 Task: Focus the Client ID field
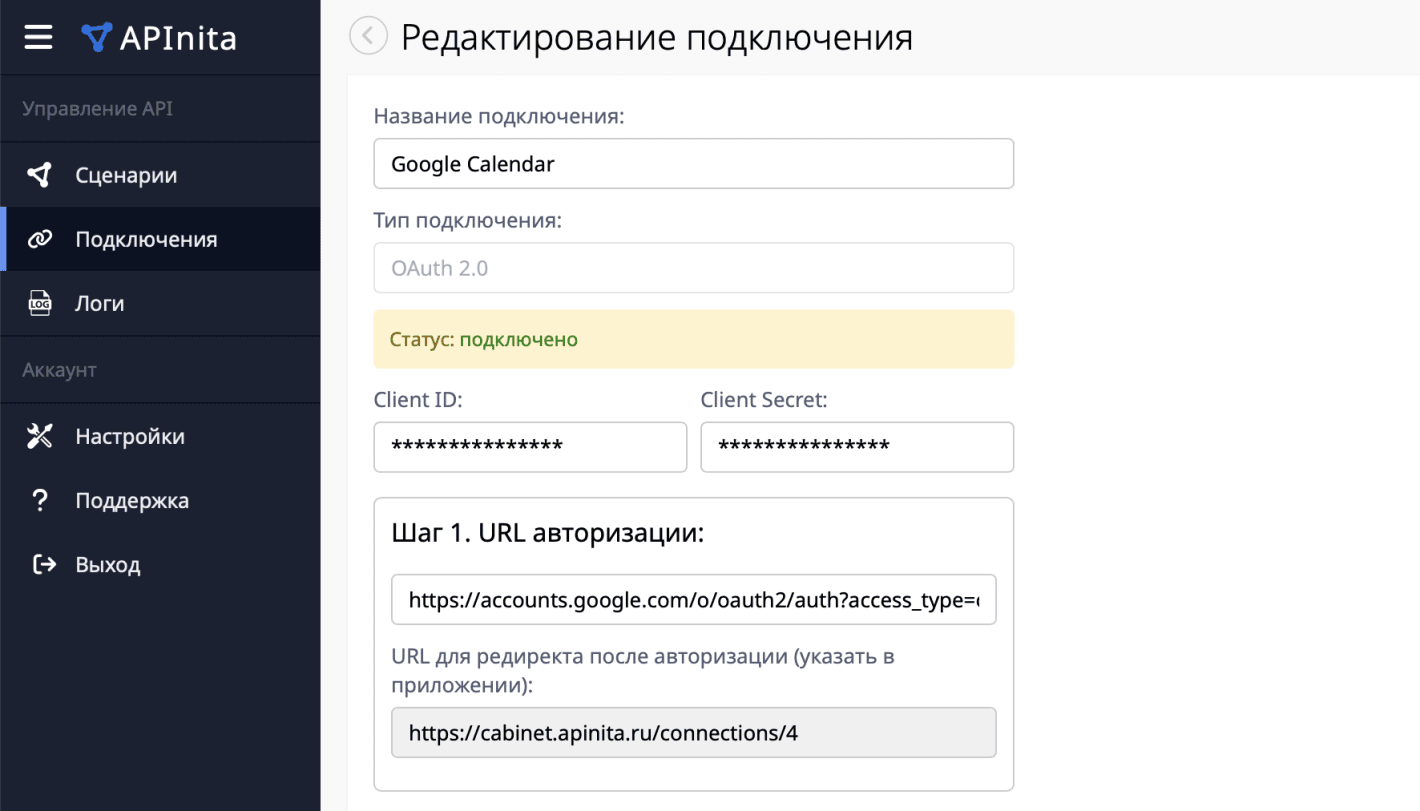[530, 447]
